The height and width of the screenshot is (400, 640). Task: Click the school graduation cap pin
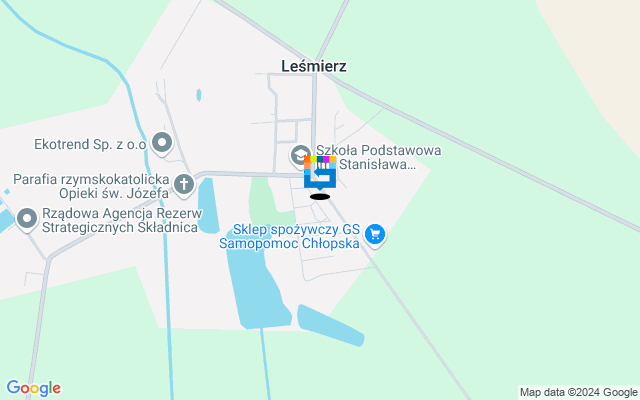(300, 156)
